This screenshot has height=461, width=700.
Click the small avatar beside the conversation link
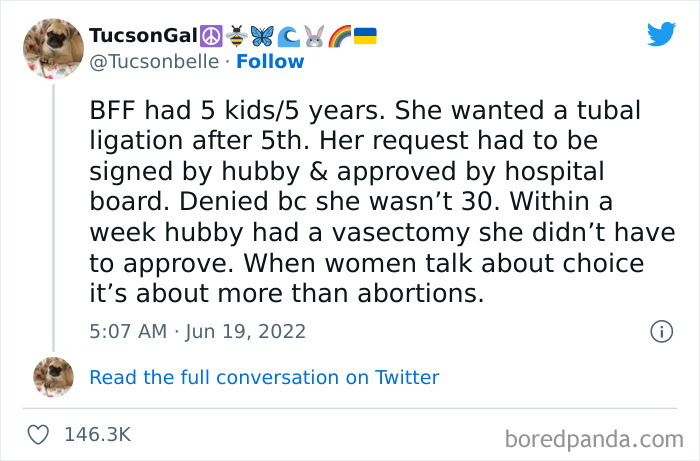(x=53, y=377)
